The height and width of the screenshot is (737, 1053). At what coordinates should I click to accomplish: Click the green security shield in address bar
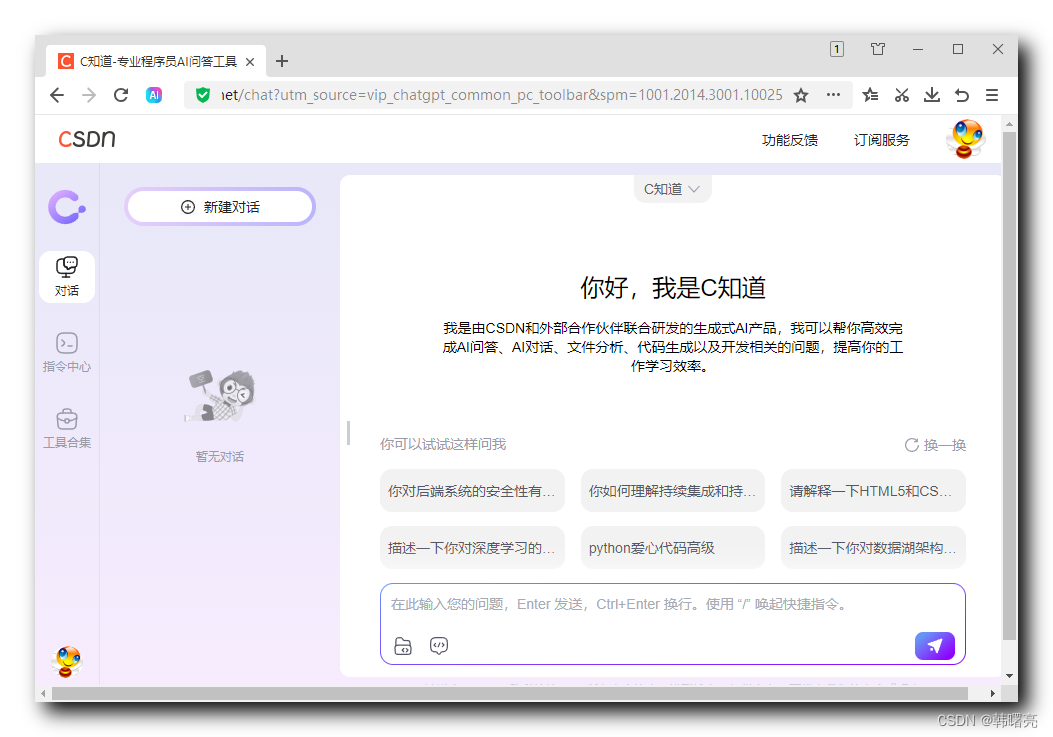point(203,95)
